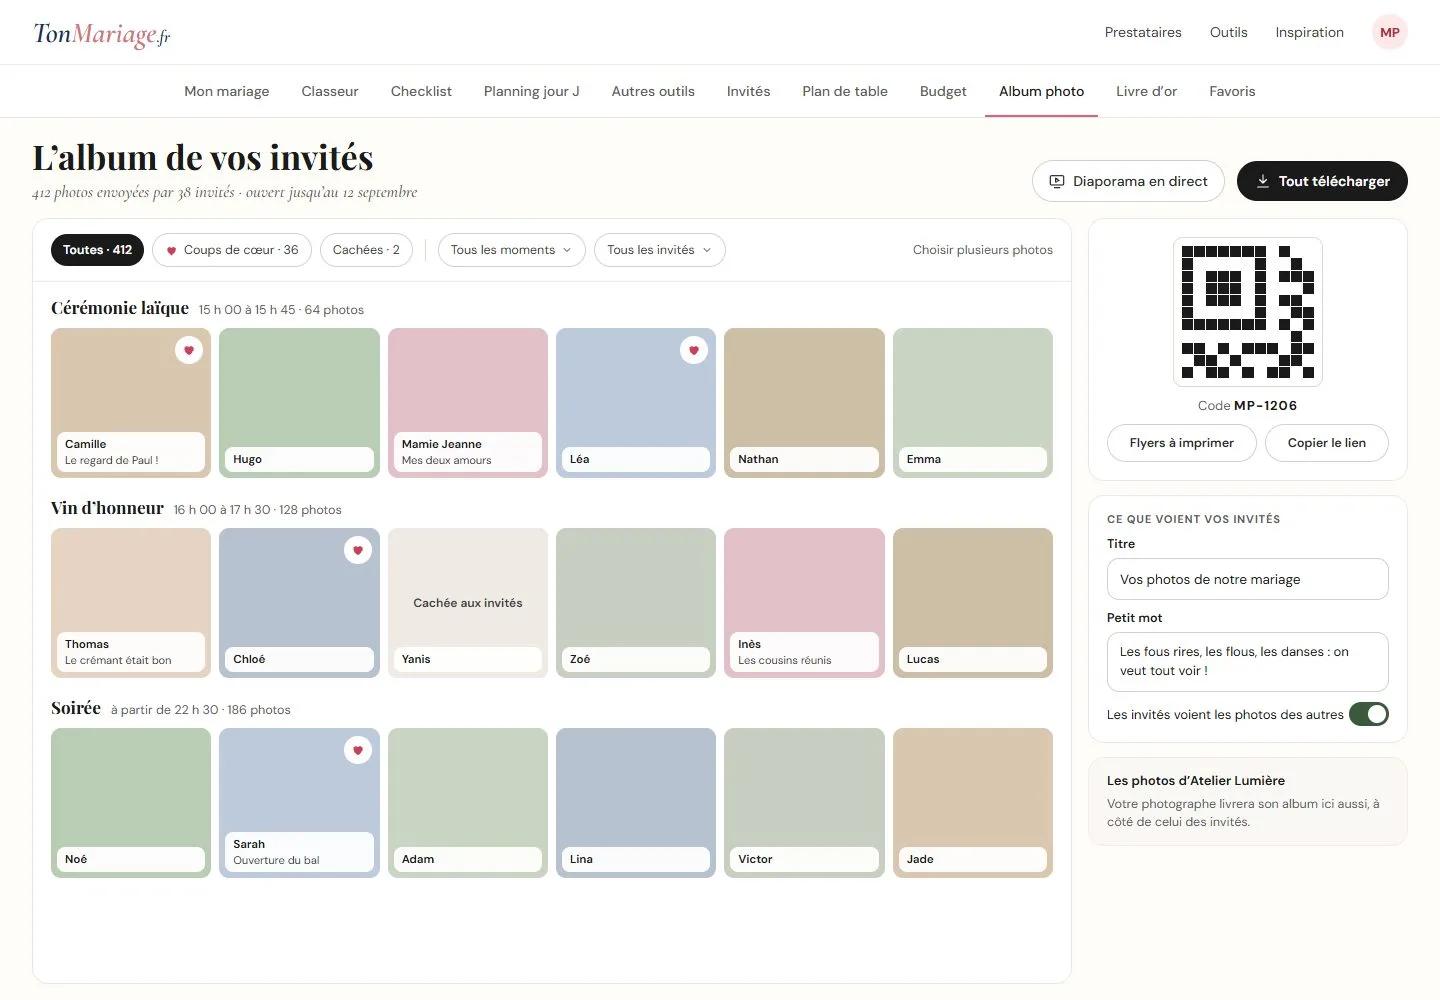Click 'Tout télécharger' button
Viewport: 1440px width, 1000px height.
point(1322,181)
